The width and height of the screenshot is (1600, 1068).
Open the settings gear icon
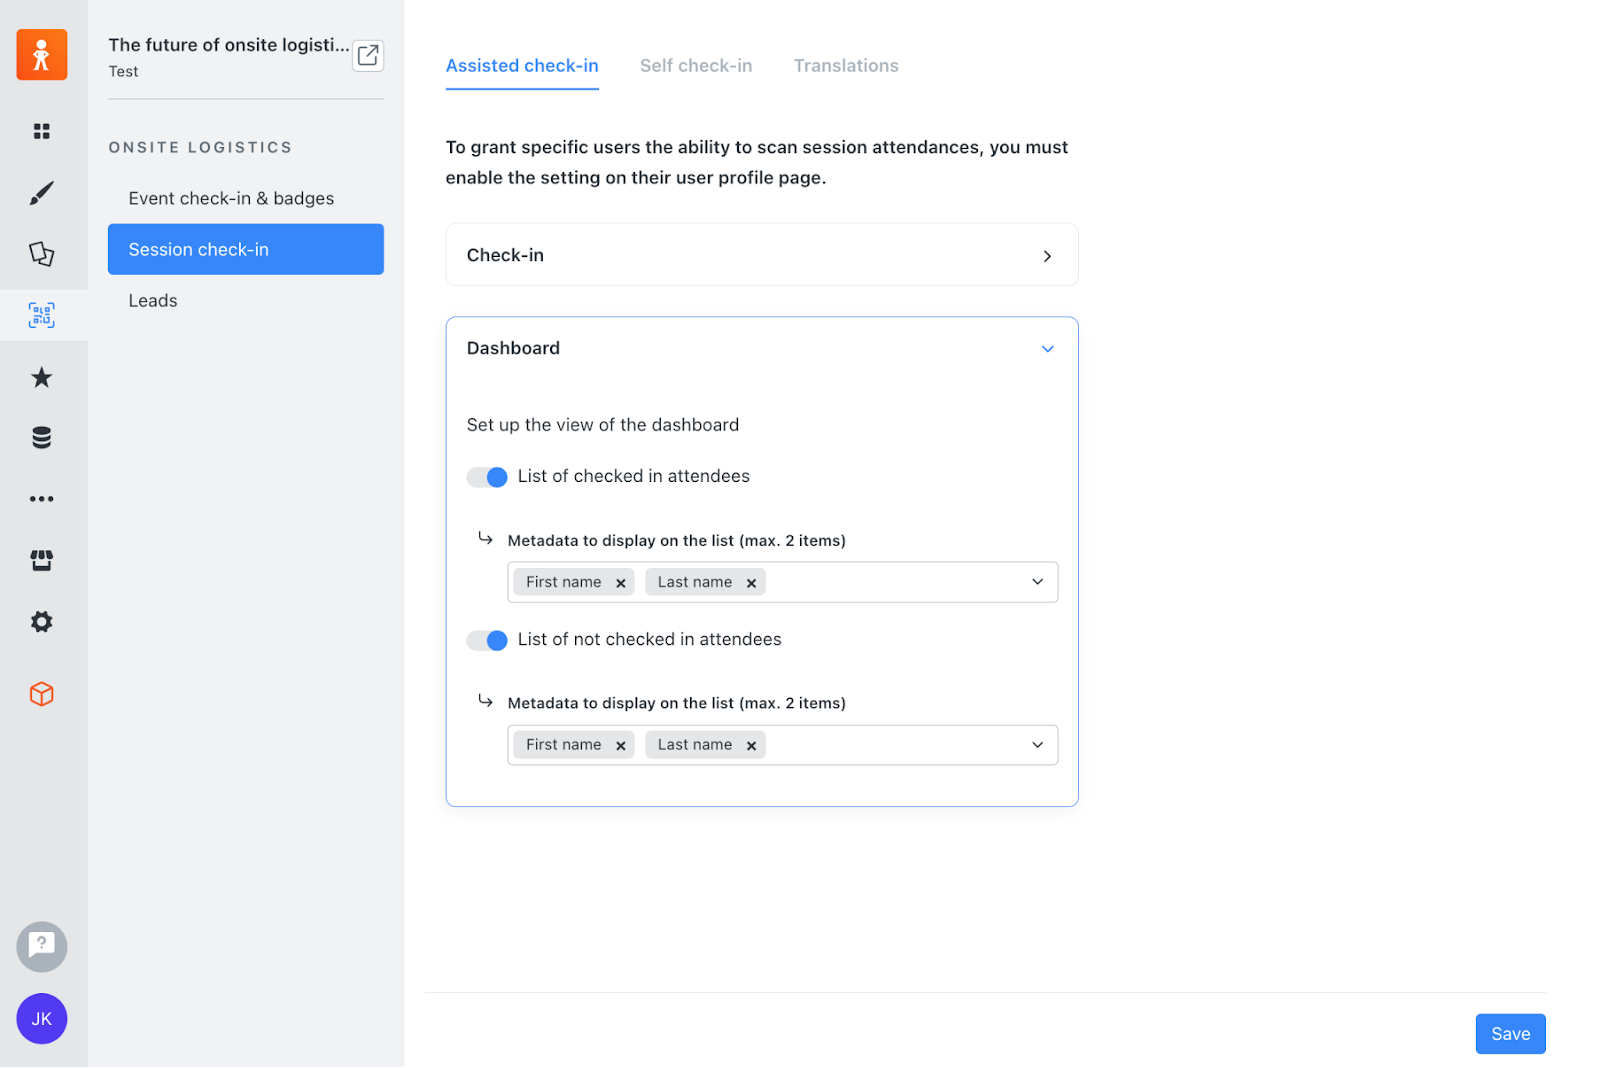pyautogui.click(x=41, y=621)
